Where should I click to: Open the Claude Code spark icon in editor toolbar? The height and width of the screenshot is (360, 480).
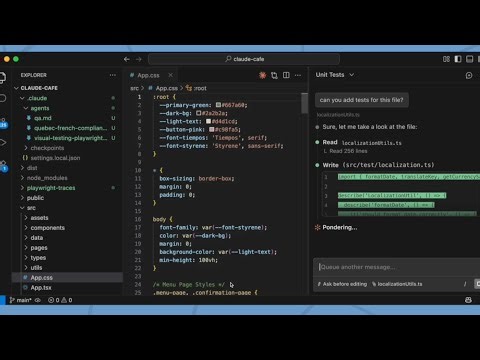[x=262, y=75]
